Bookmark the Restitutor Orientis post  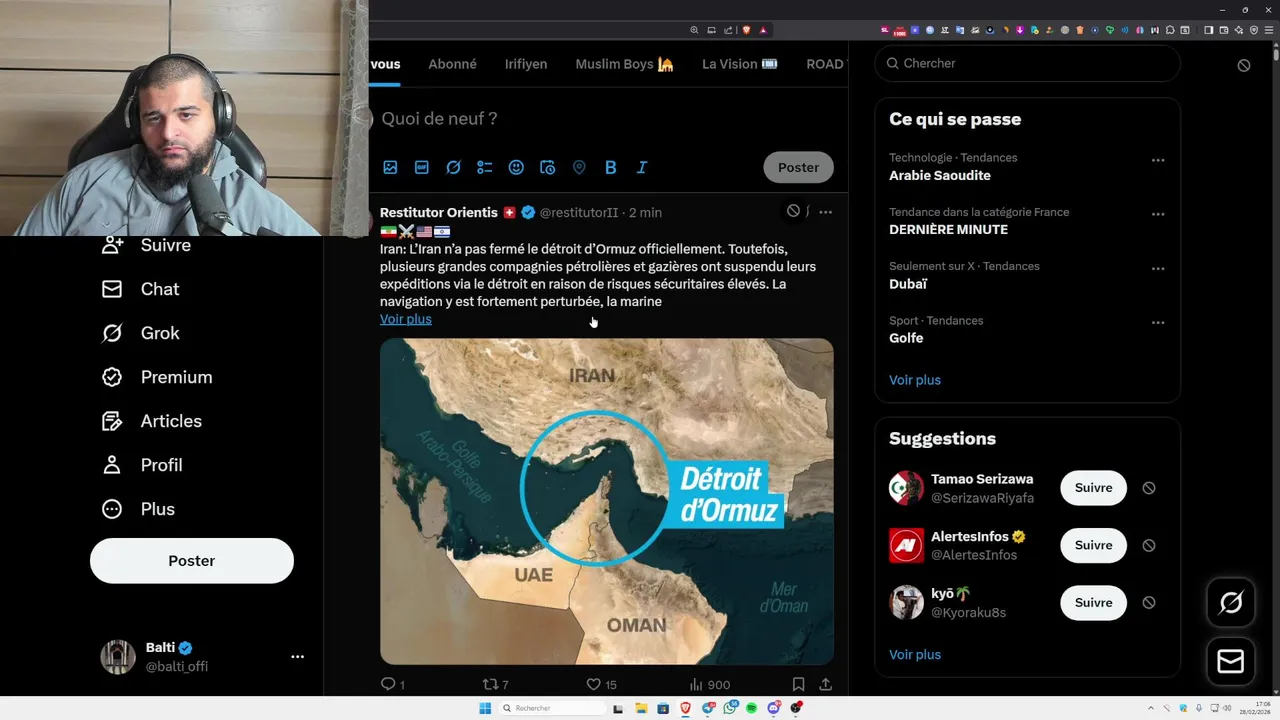[798, 685]
